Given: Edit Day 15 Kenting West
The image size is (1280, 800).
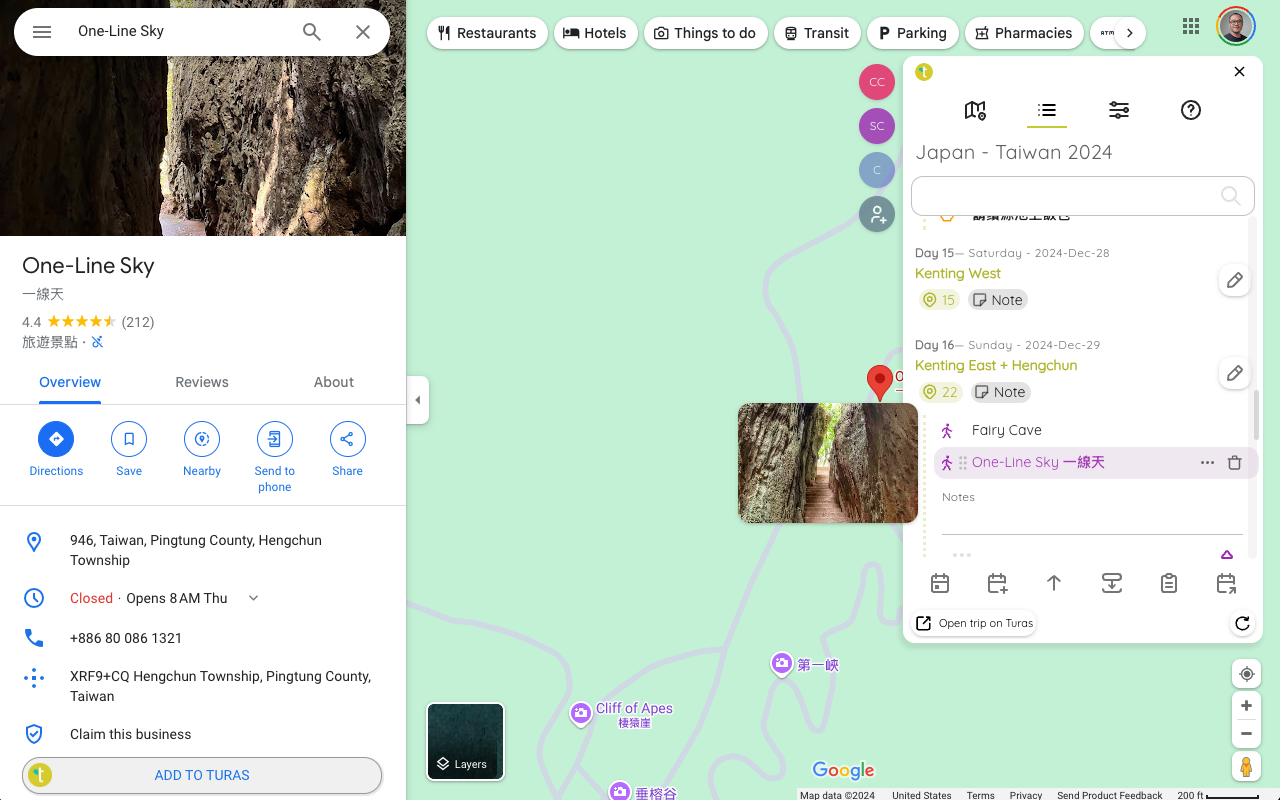Looking at the screenshot, I should point(1235,281).
